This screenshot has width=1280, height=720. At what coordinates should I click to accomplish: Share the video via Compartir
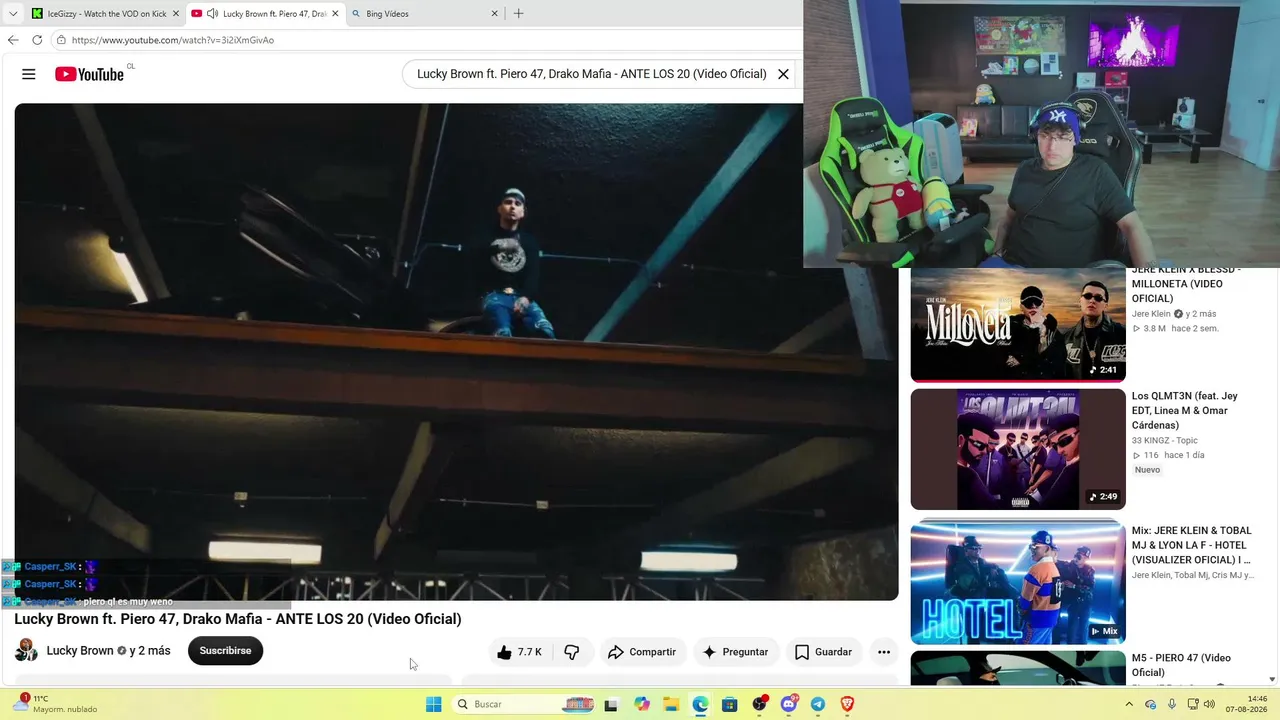point(642,652)
